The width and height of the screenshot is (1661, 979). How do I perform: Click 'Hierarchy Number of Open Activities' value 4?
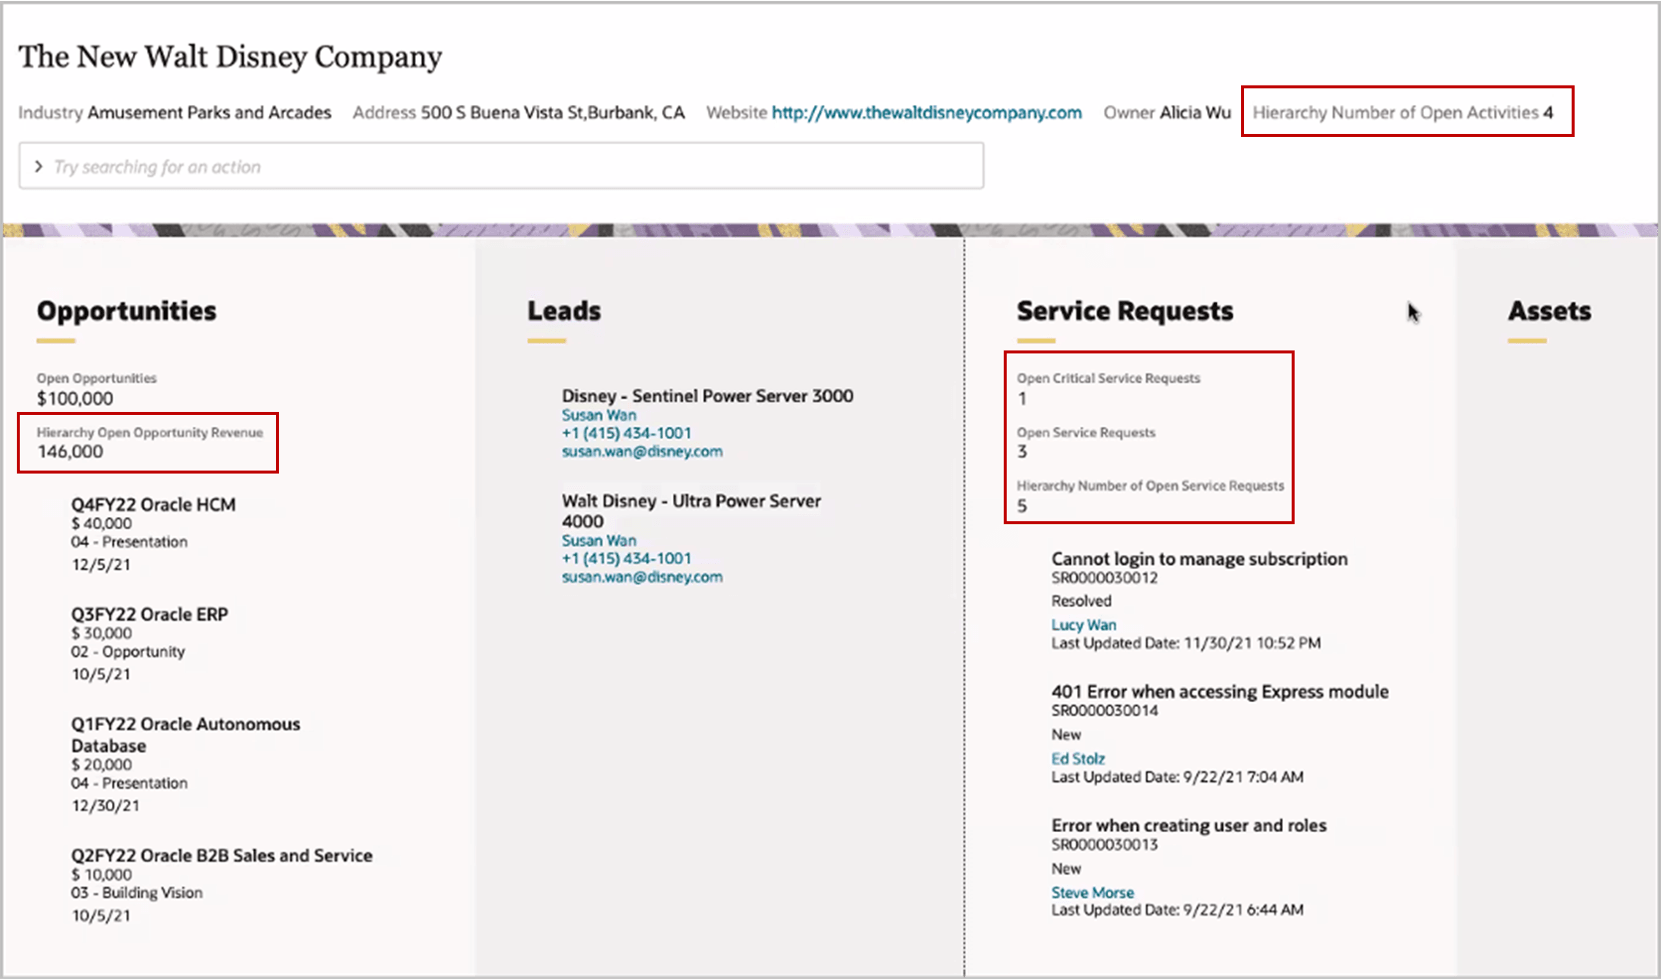pos(1548,113)
